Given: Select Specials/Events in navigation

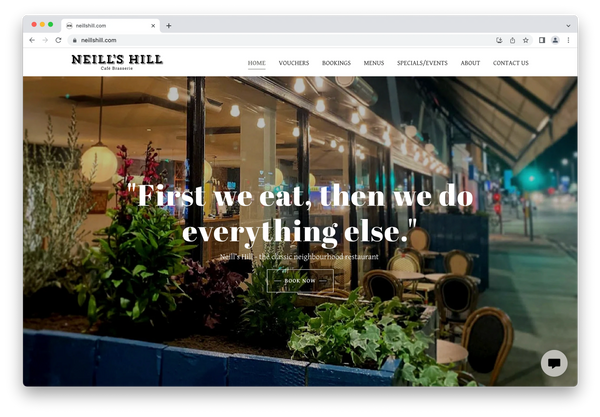Looking at the screenshot, I should point(422,63).
